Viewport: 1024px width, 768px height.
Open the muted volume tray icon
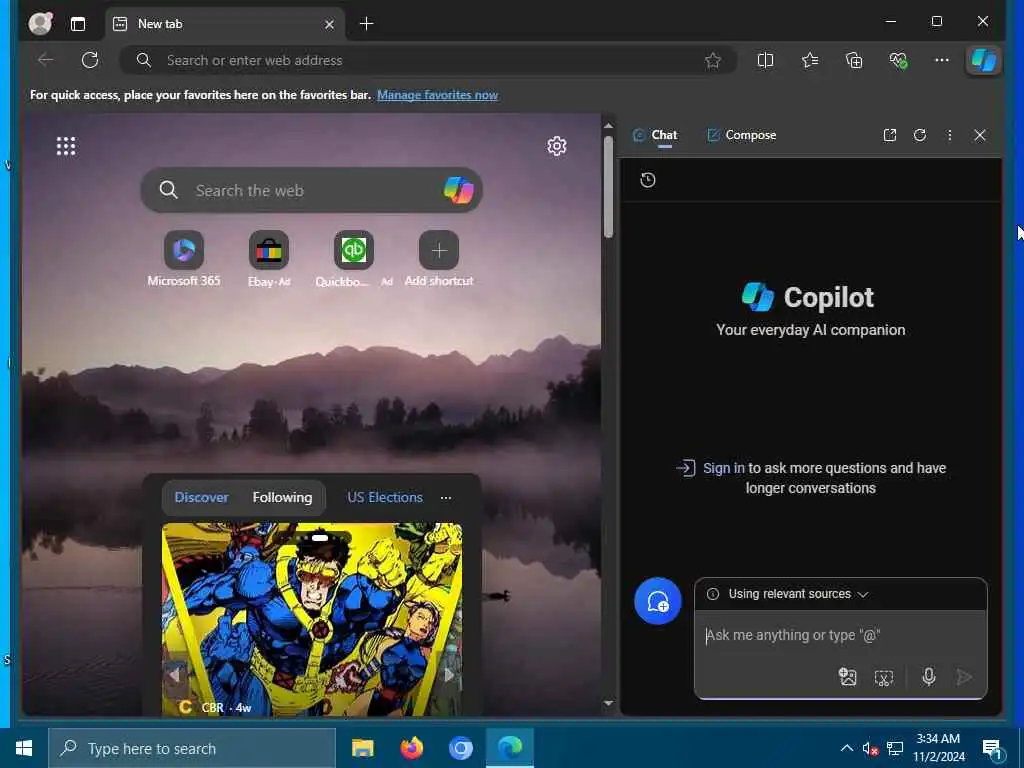click(x=870, y=748)
